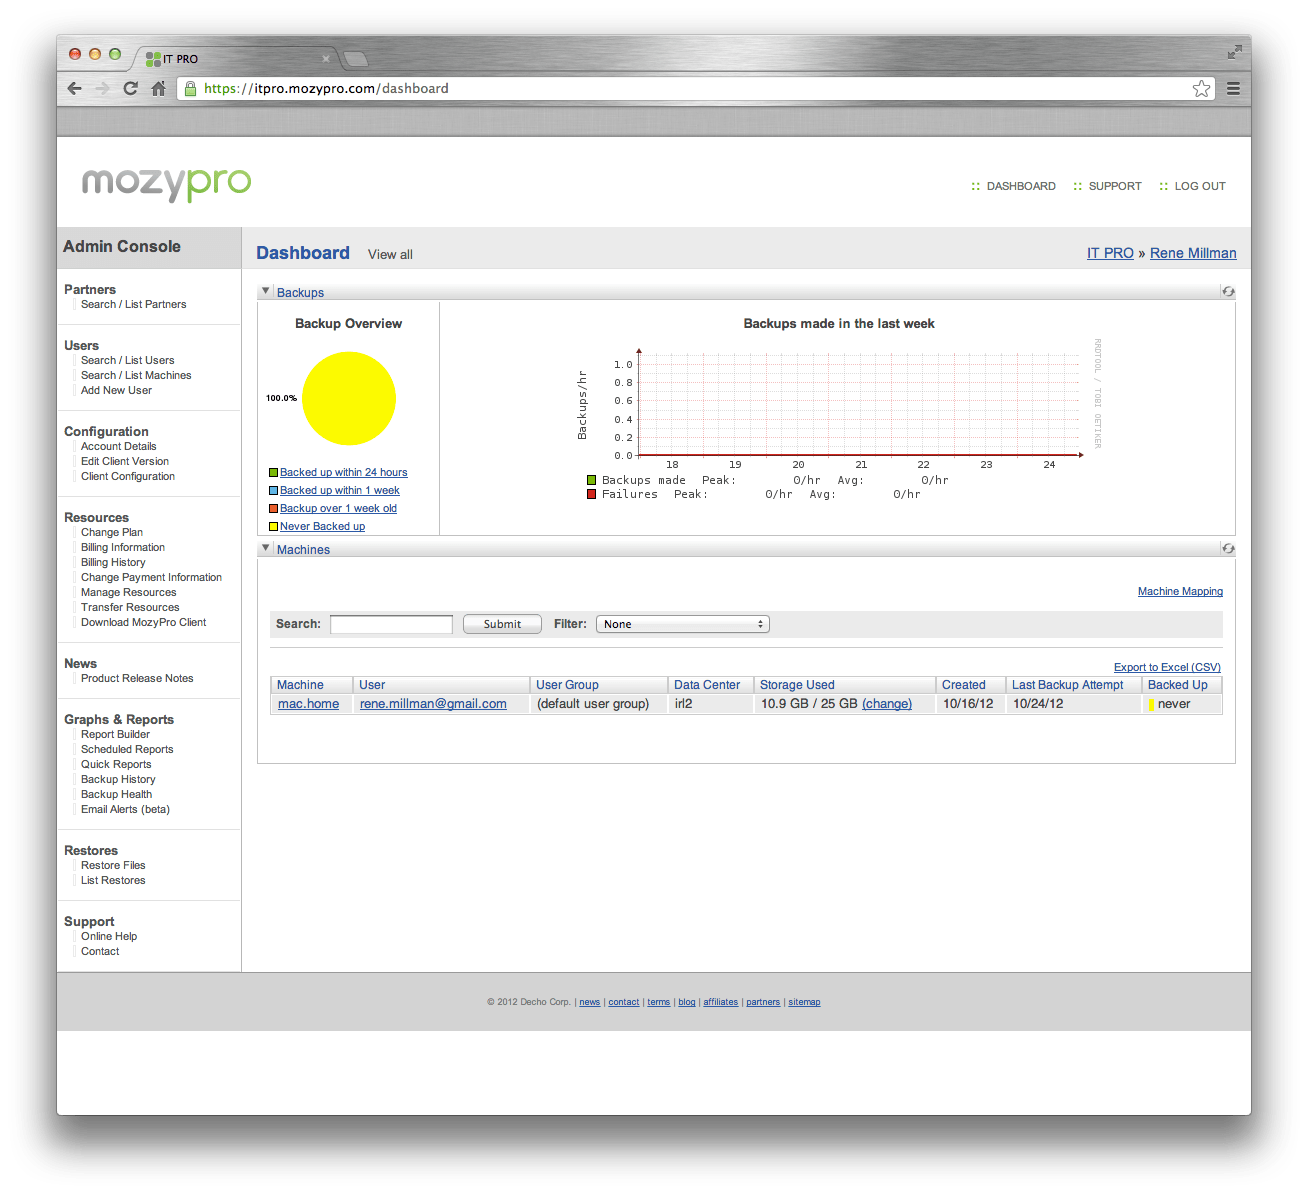1308x1194 pixels.
Task: Close the IT PRO browser tab
Action: pos(326,59)
